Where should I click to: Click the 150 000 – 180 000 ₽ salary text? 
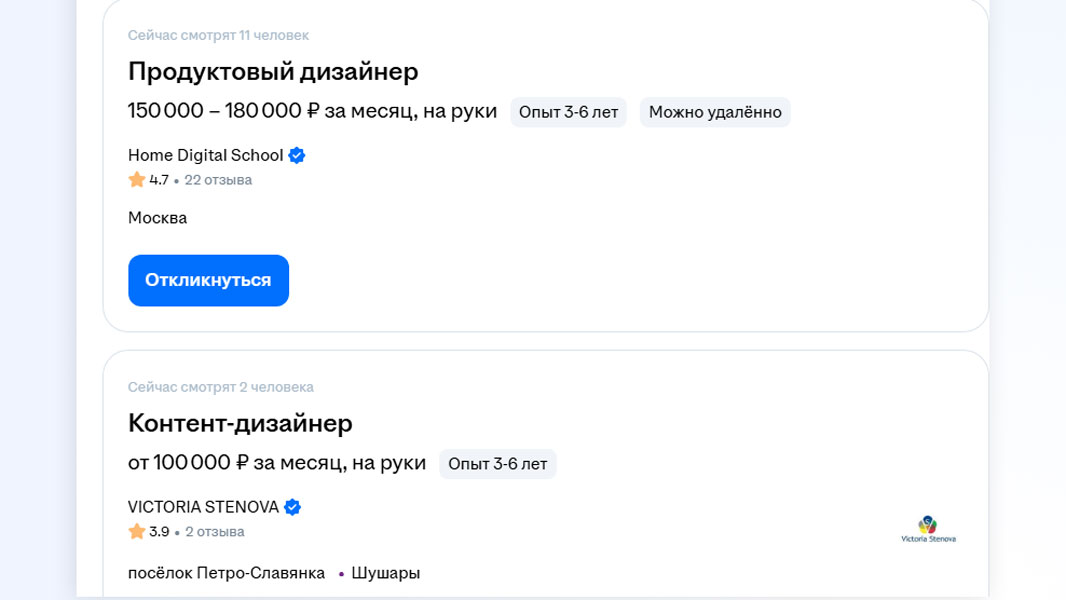[312, 111]
